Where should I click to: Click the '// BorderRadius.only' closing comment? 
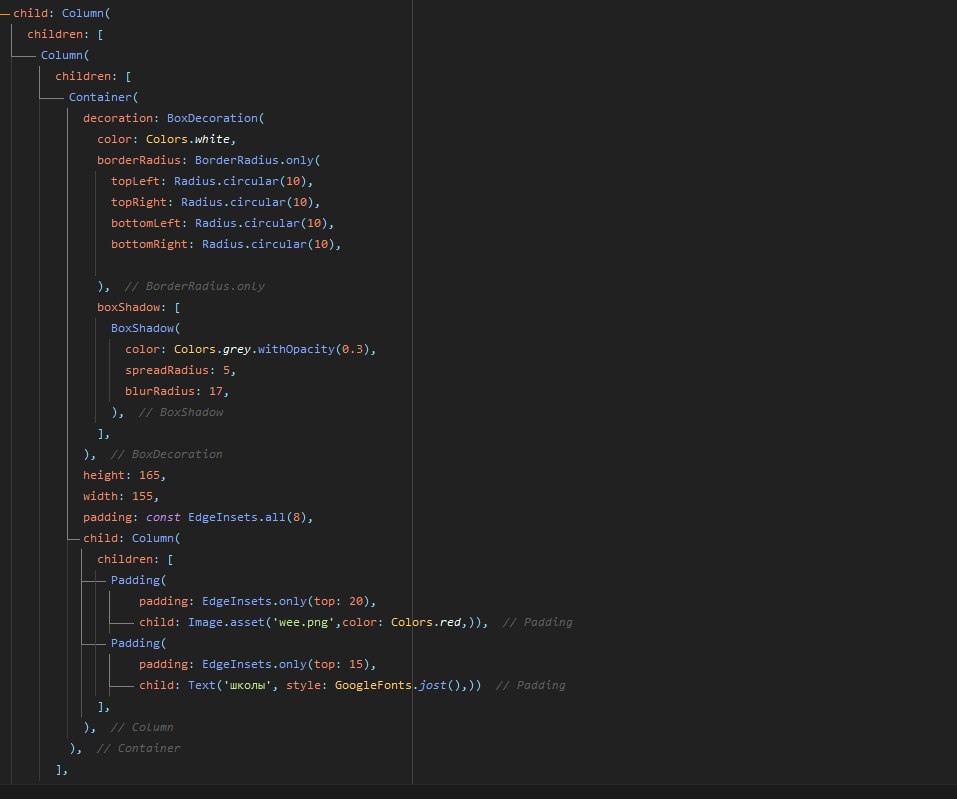[x=194, y=286]
